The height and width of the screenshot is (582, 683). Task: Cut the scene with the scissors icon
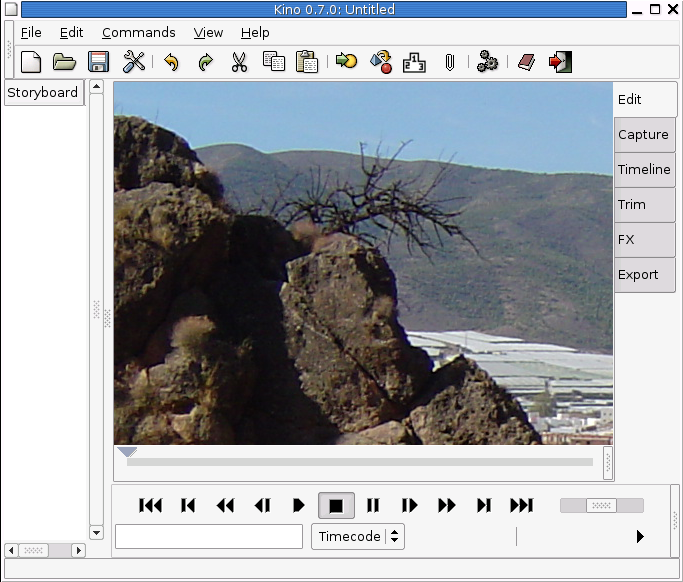coord(239,62)
